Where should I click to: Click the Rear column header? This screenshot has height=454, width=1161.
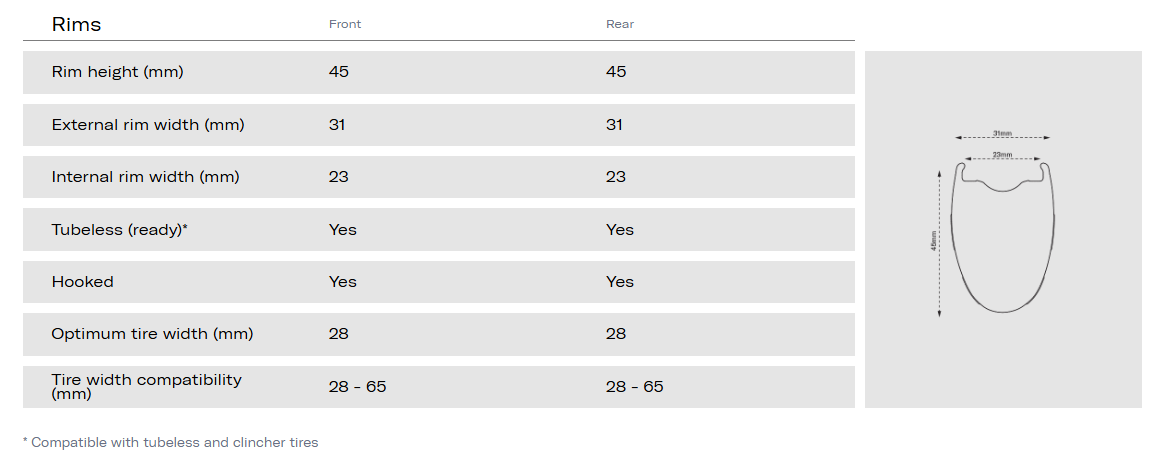coord(620,24)
